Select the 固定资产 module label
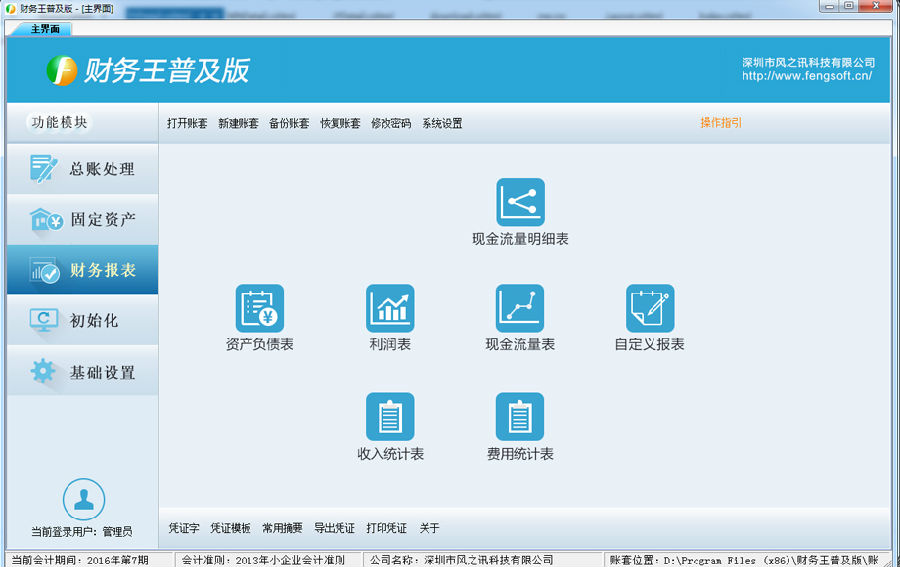The height and width of the screenshot is (567, 900). 103,219
